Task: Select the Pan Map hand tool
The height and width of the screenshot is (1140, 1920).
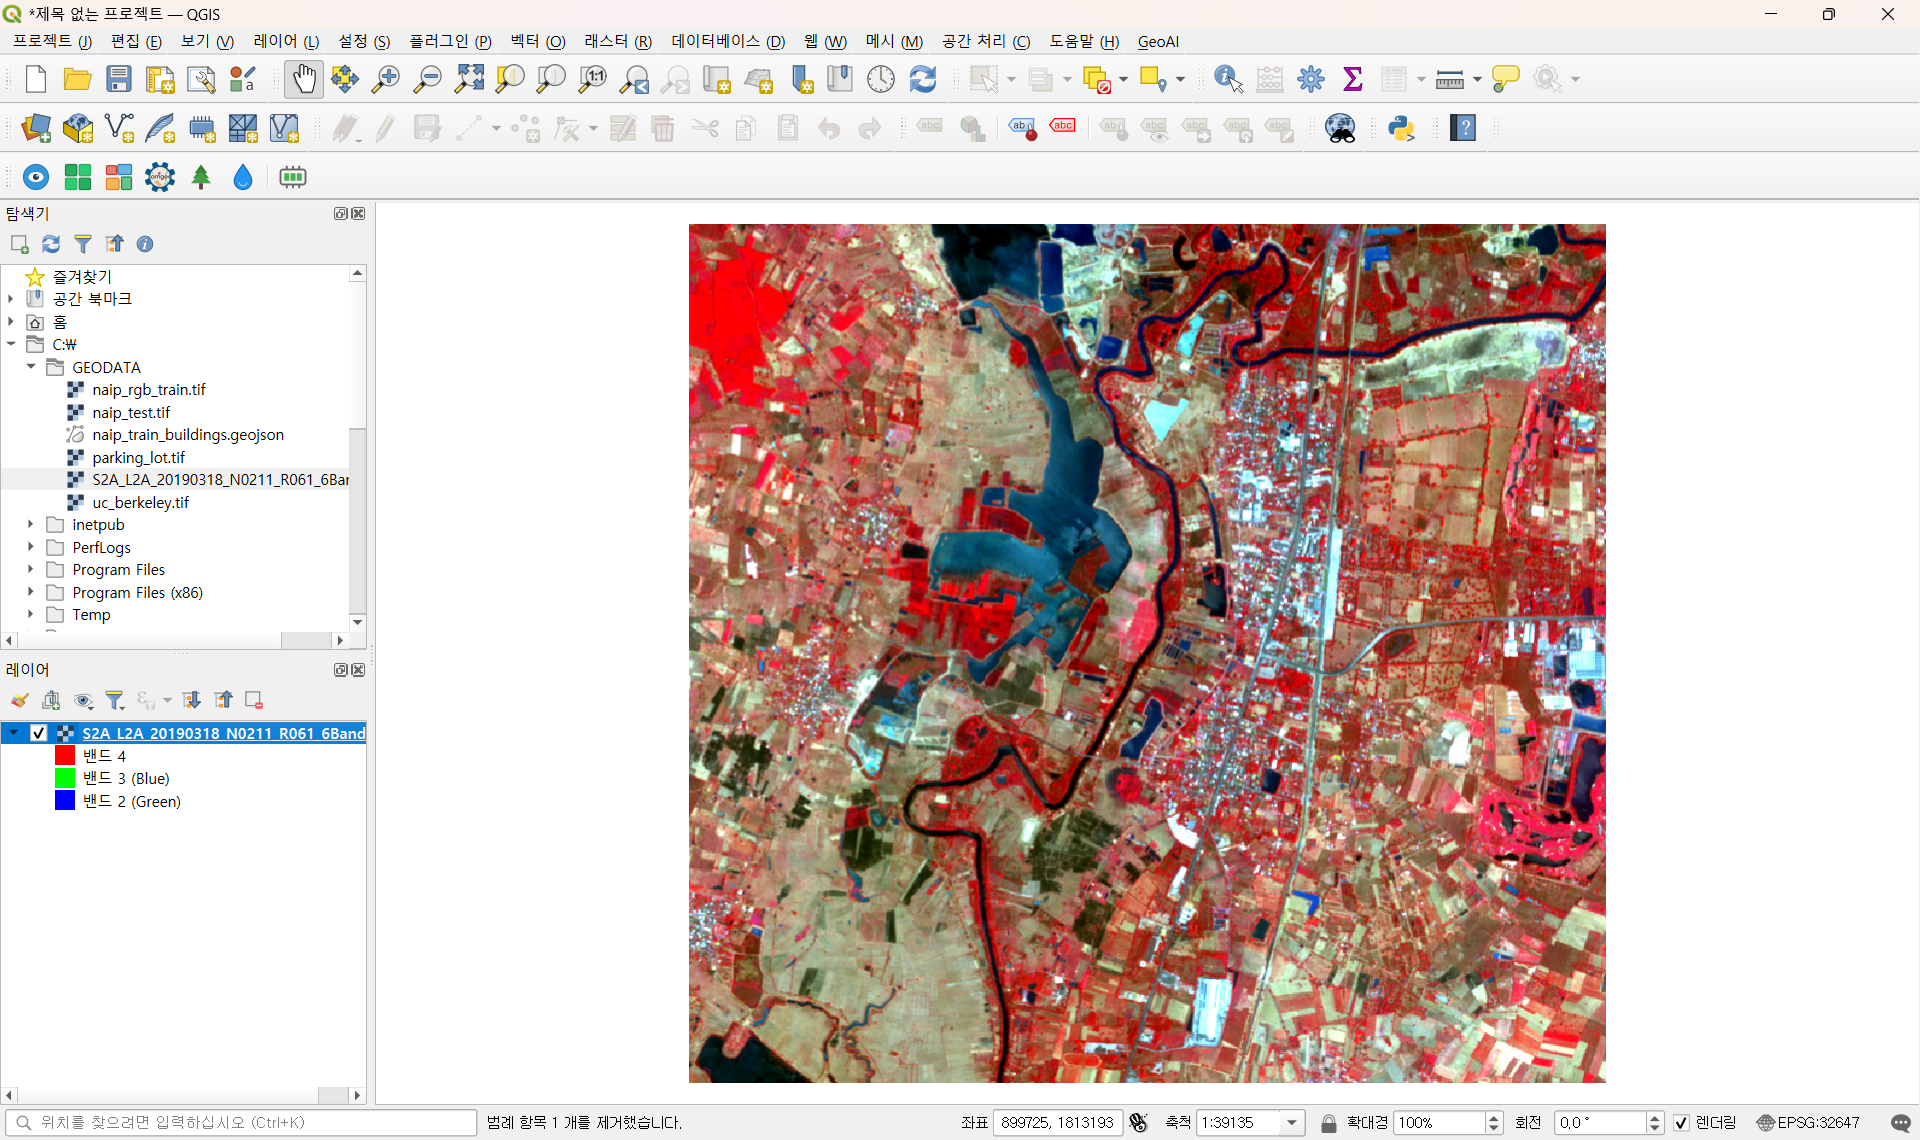Action: (x=303, y=79)
